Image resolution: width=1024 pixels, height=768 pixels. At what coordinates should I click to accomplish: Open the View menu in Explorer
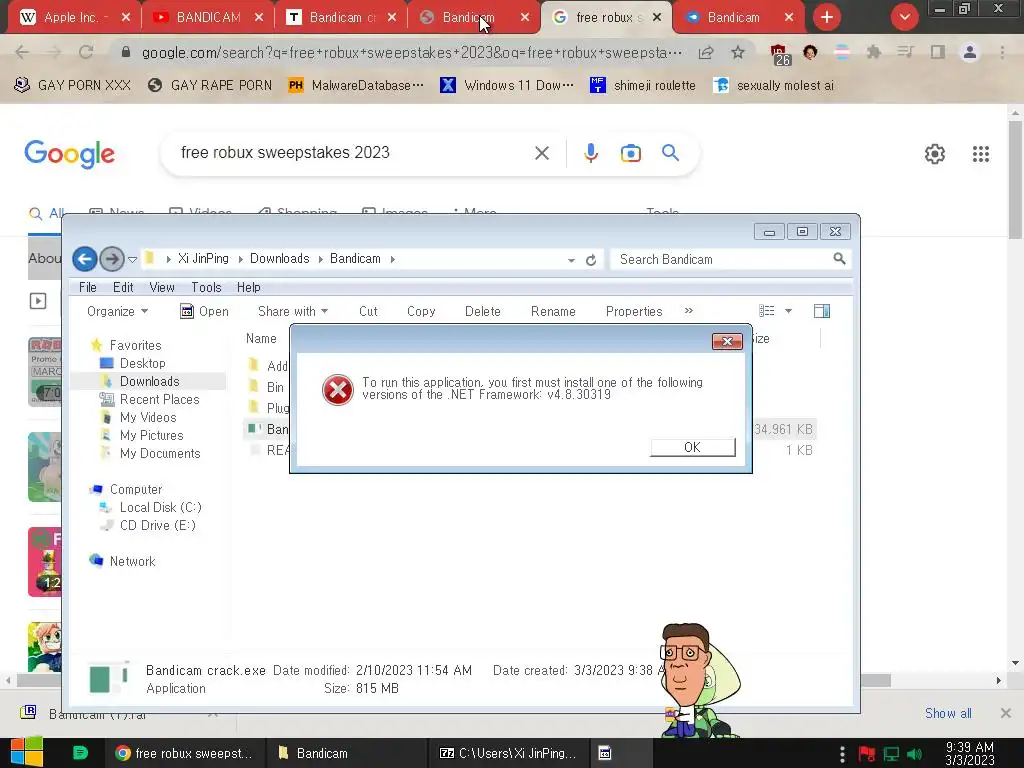pyautogui.click(x=161, y=287)
